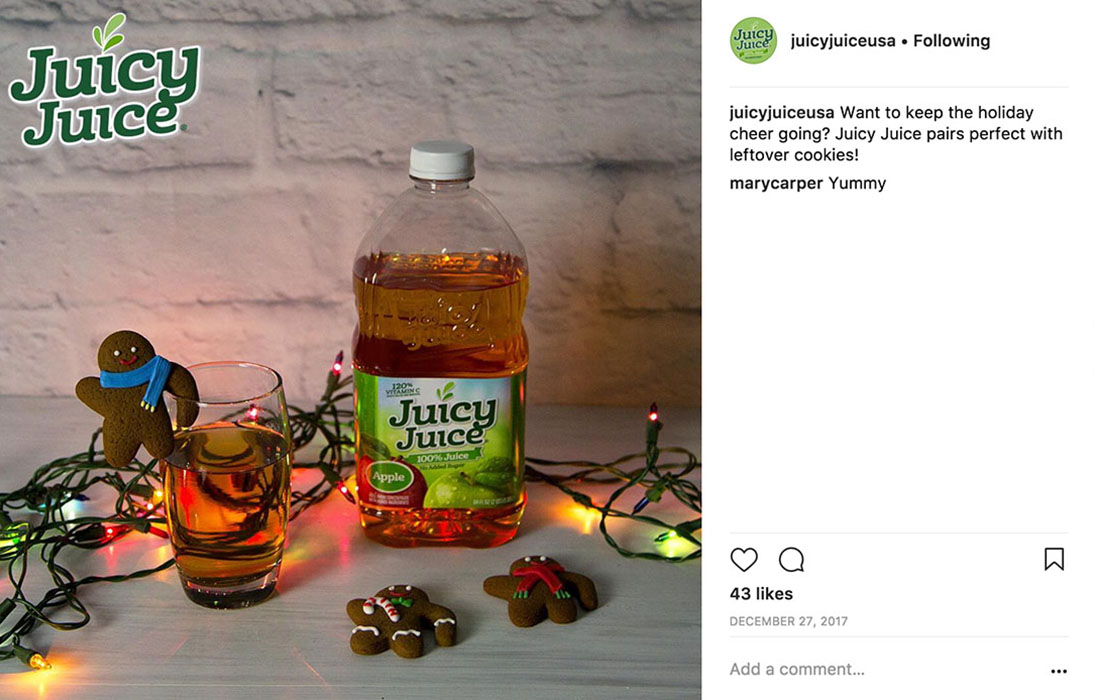Click the gingerbread cookie with red scarf
This screenshot has width=1095, height=700.
click(540, 590)
